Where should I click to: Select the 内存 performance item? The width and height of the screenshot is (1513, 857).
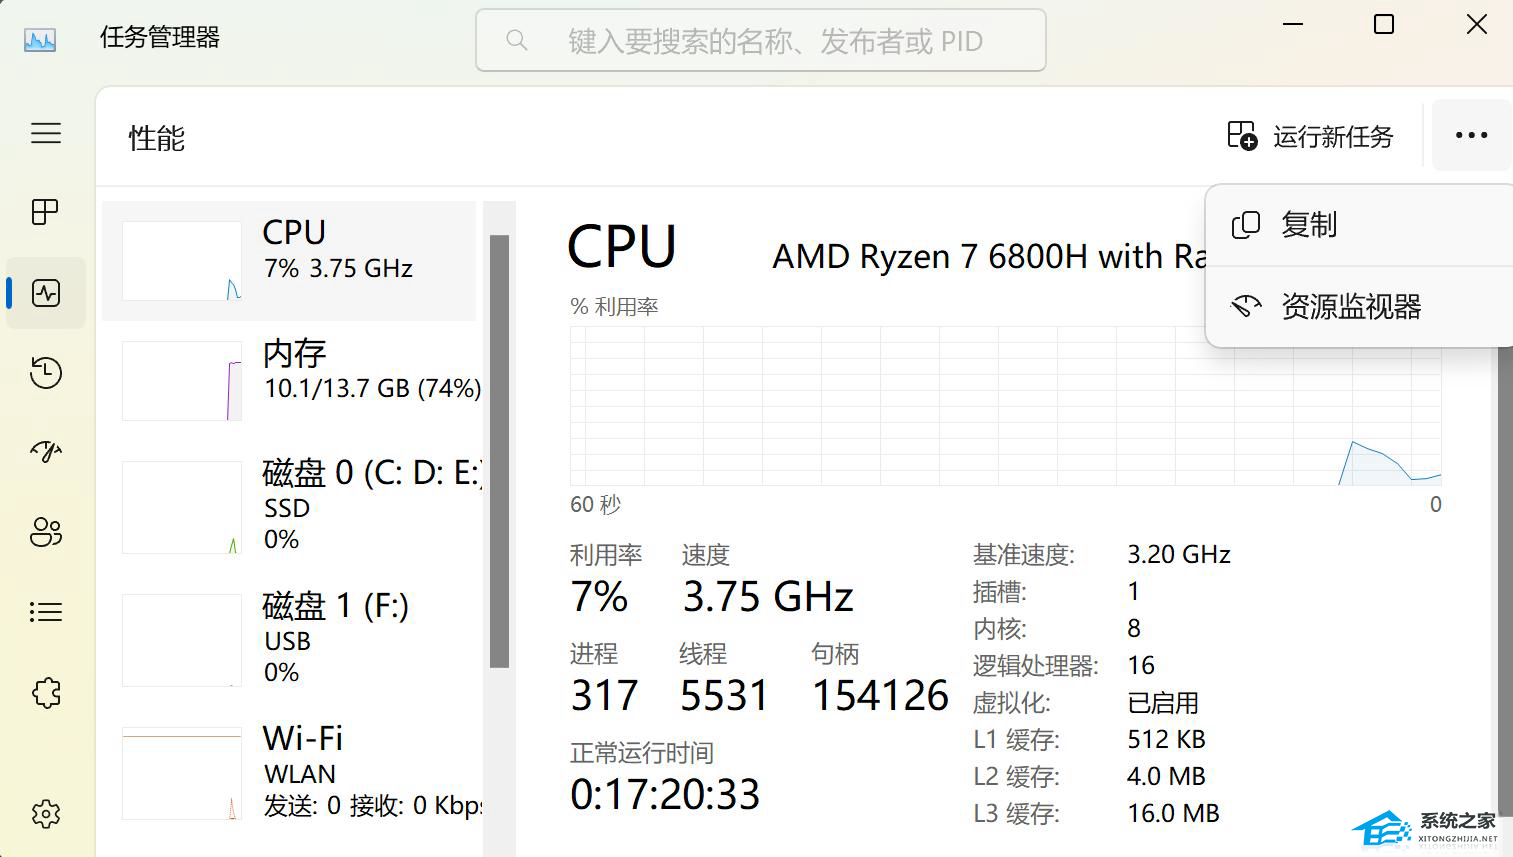(x=290, y=381)
